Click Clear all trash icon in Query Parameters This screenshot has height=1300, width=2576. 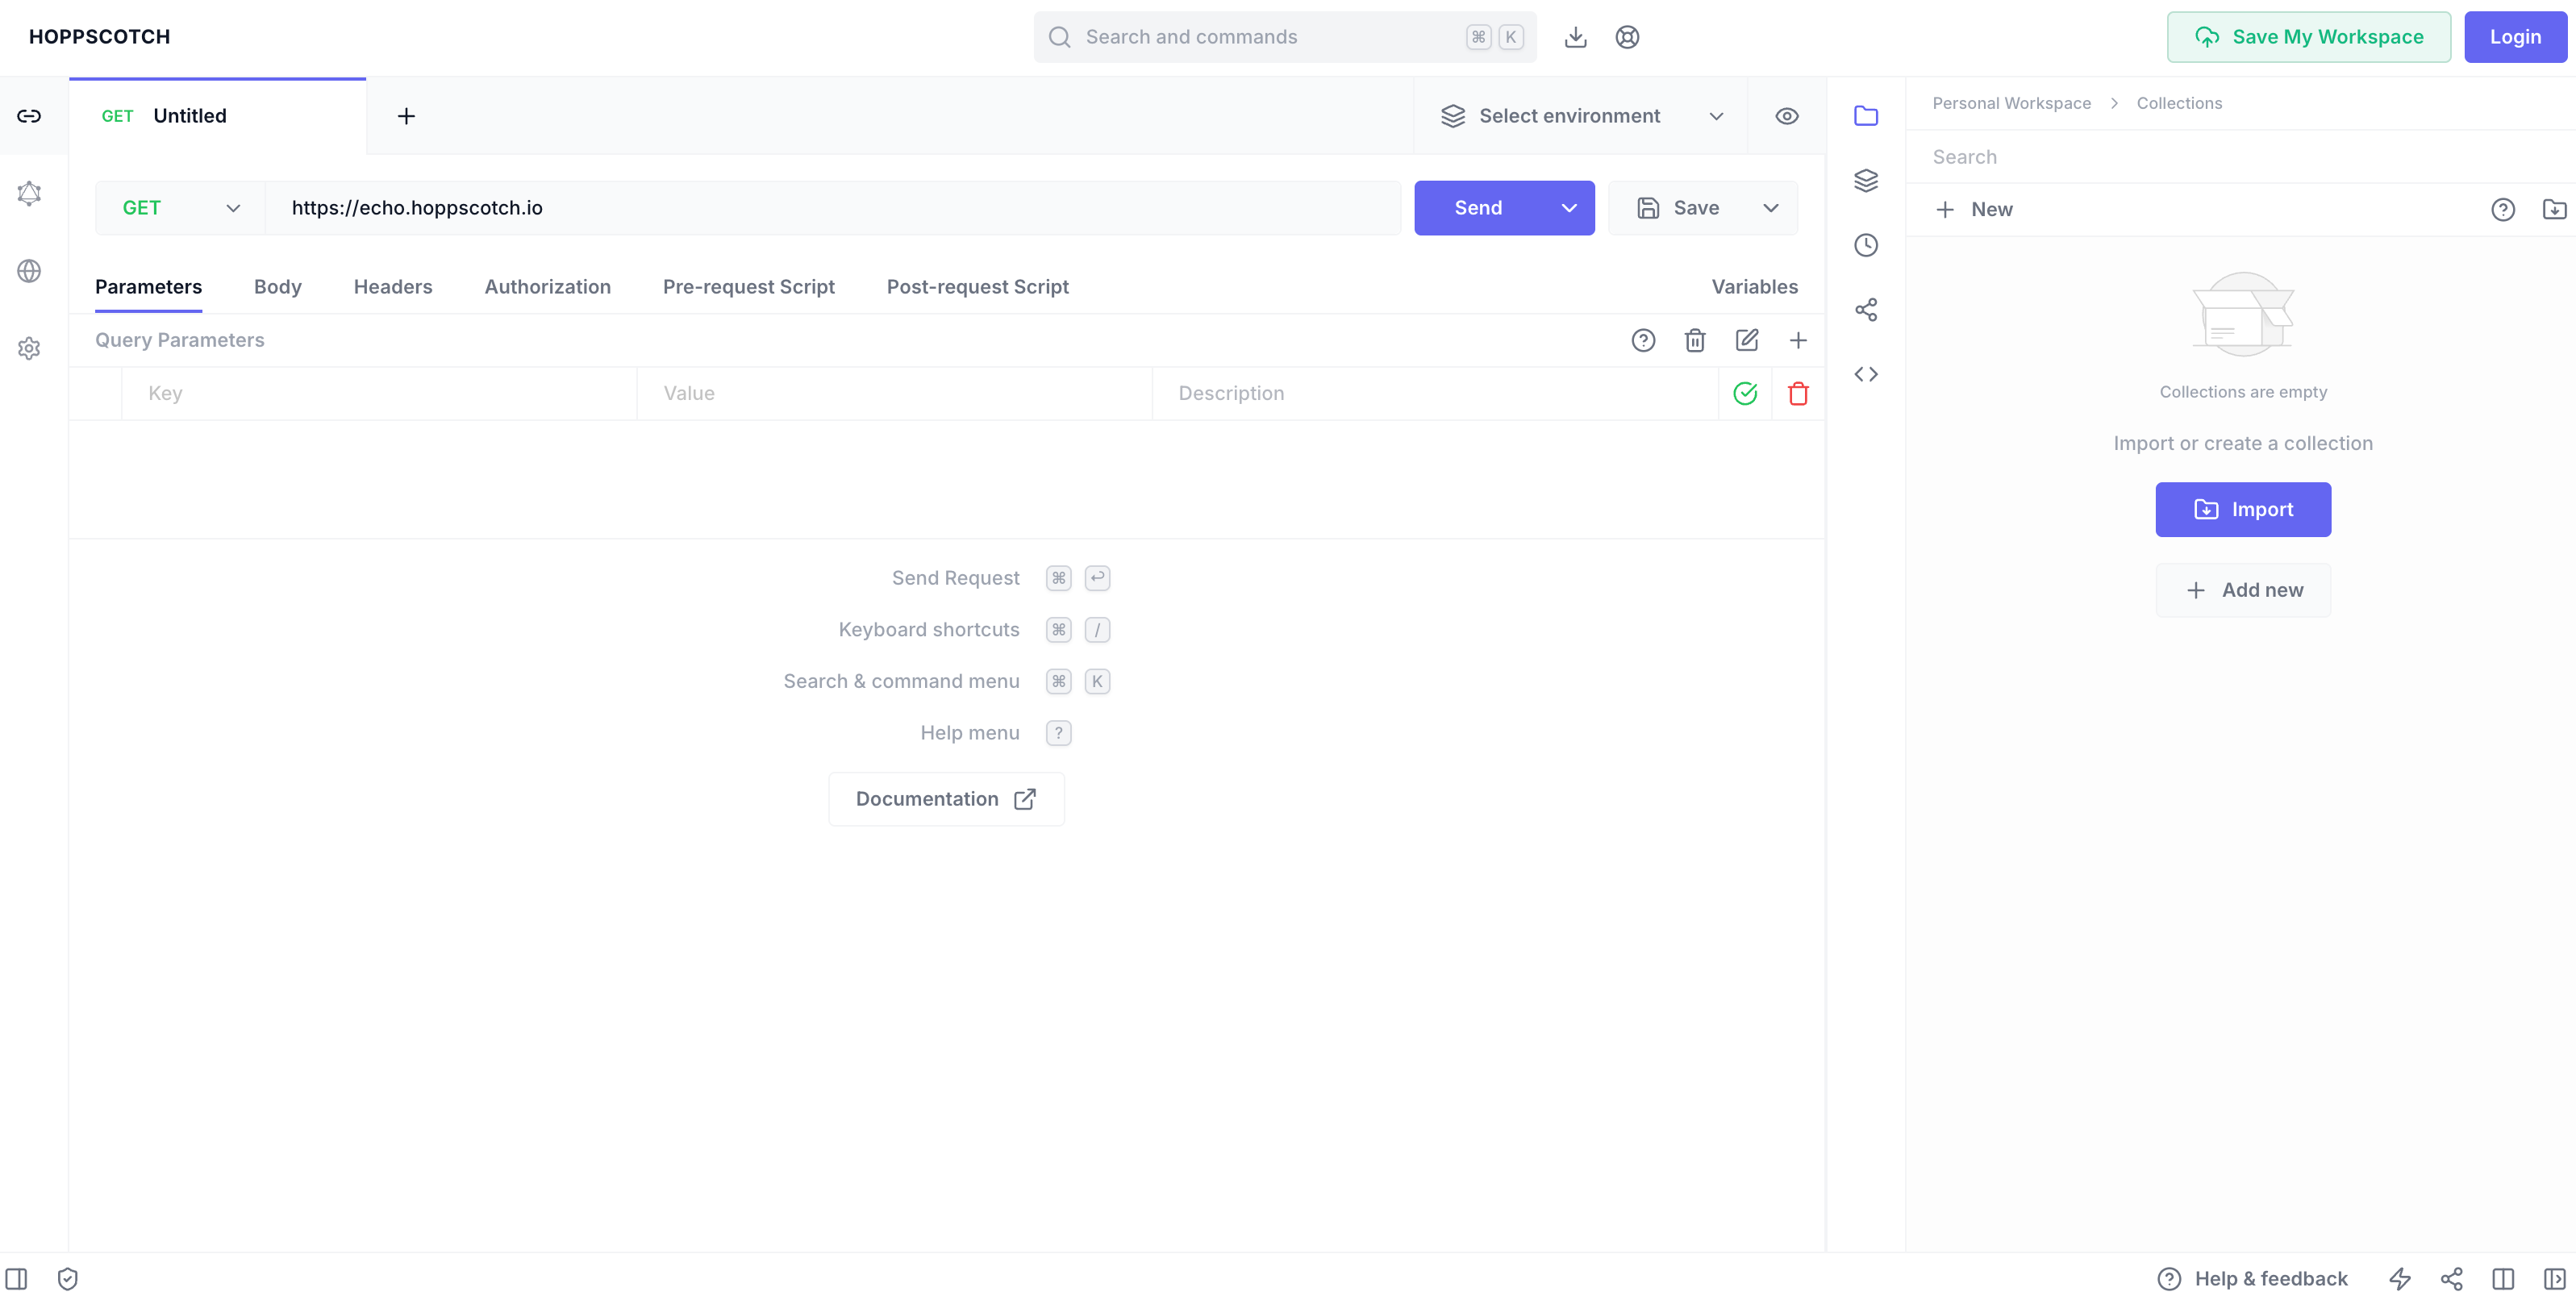click(x=1694, y=340)
